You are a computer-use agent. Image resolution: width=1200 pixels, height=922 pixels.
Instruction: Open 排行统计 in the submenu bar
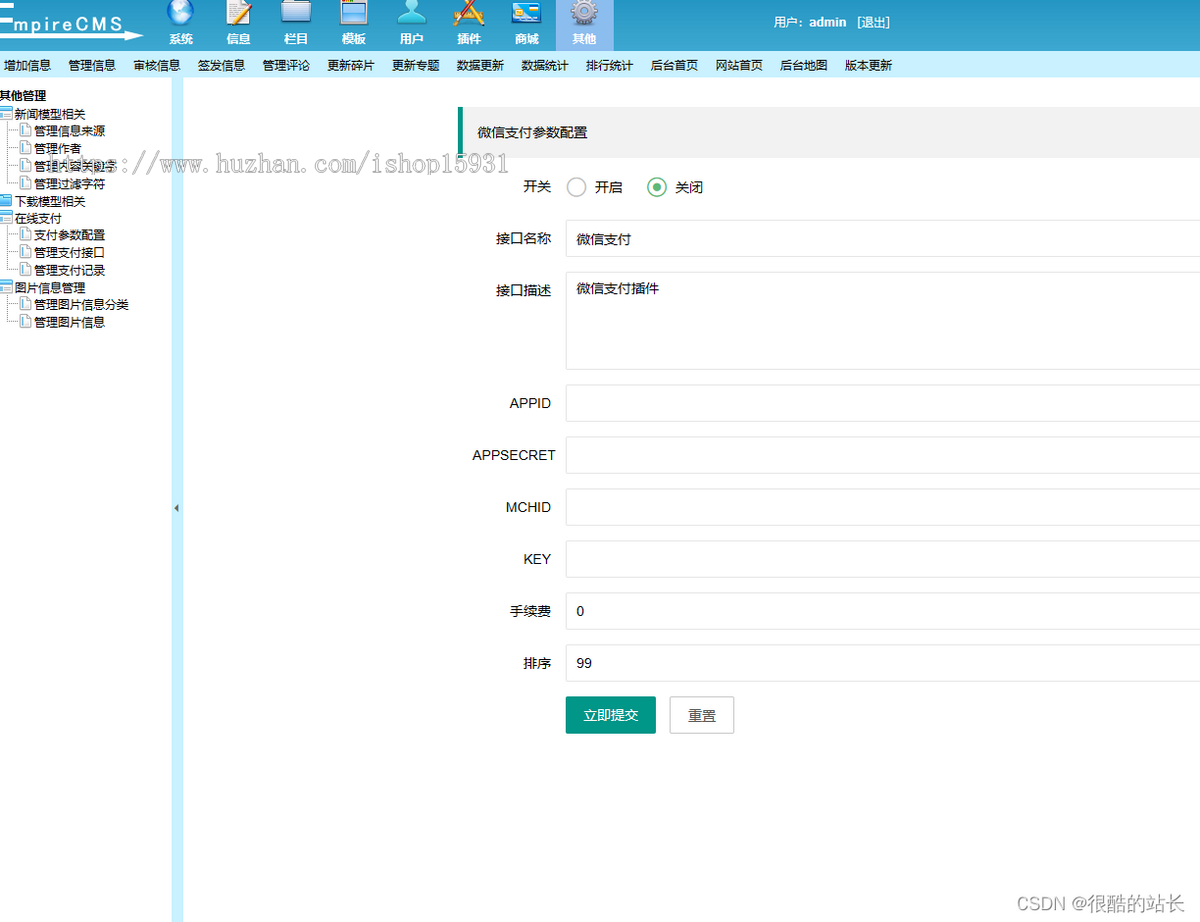[610, 66]
